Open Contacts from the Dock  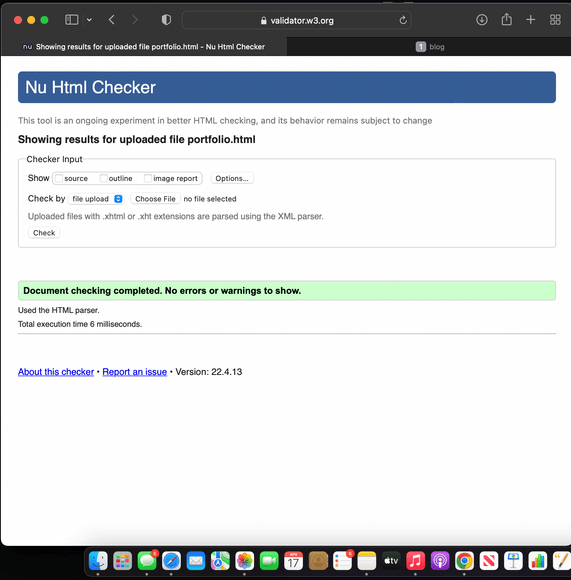pos(318,561)
